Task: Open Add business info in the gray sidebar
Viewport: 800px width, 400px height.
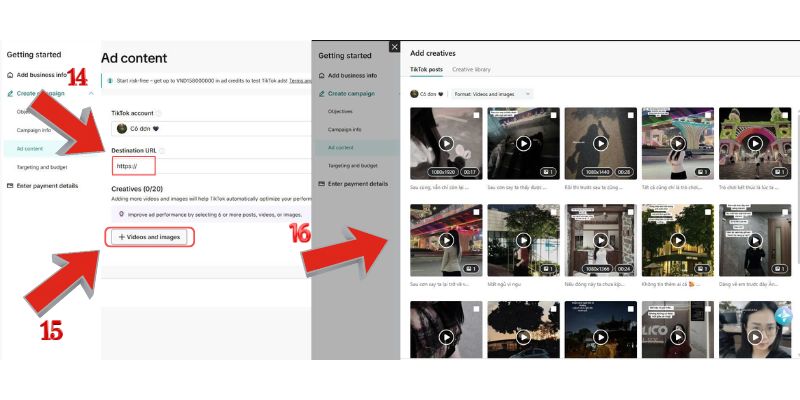Action: pos(353,76)
